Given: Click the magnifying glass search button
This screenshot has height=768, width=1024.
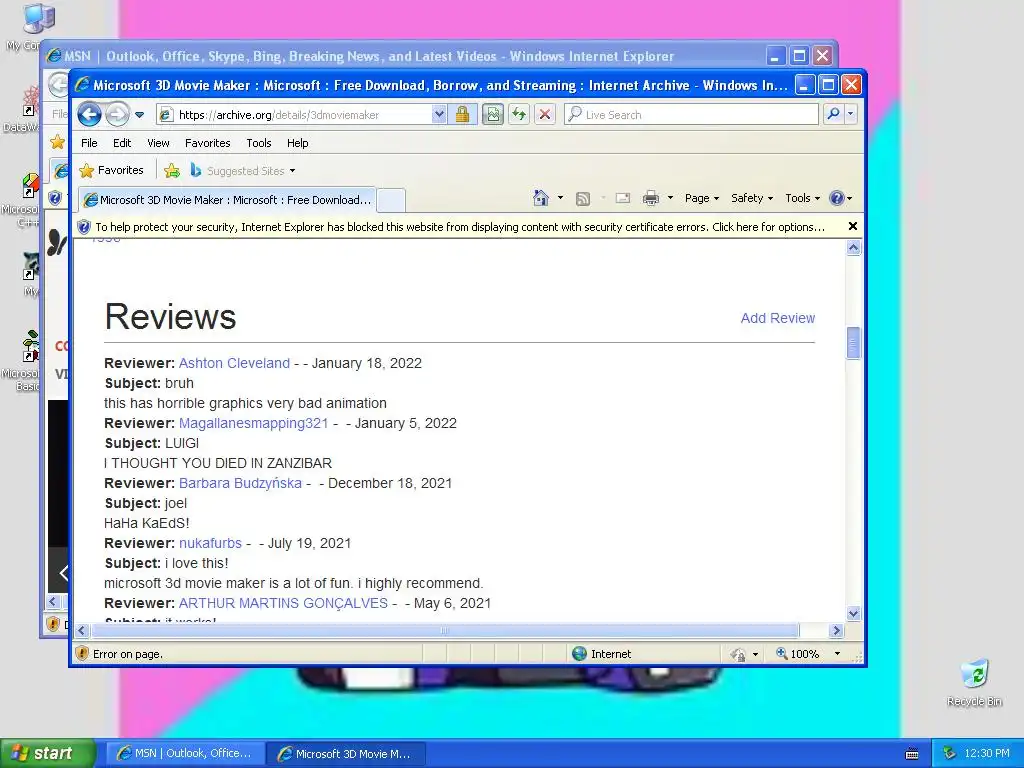Looking at the screenshot, I should click(x=833, y=114).
